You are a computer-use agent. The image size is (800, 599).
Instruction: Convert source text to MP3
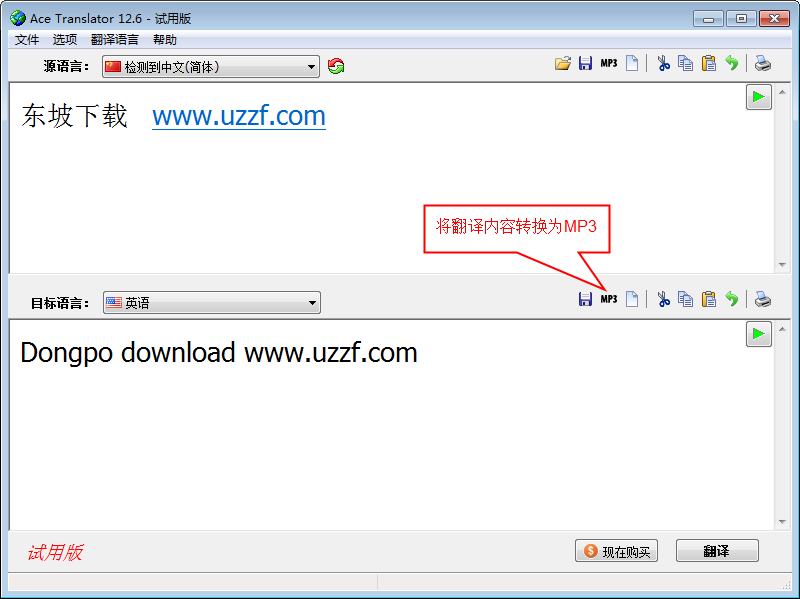point(609,64)
